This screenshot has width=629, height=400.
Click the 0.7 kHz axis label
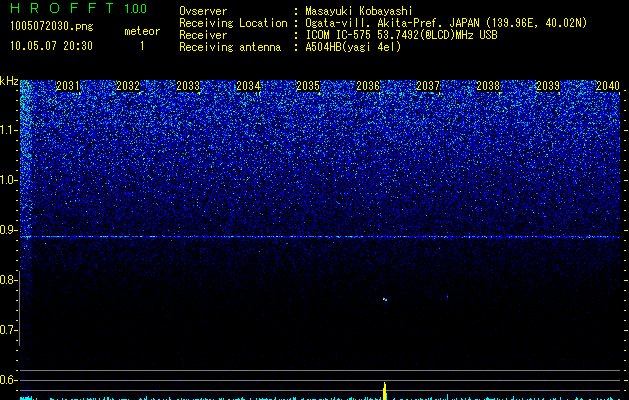coord(8,330)
